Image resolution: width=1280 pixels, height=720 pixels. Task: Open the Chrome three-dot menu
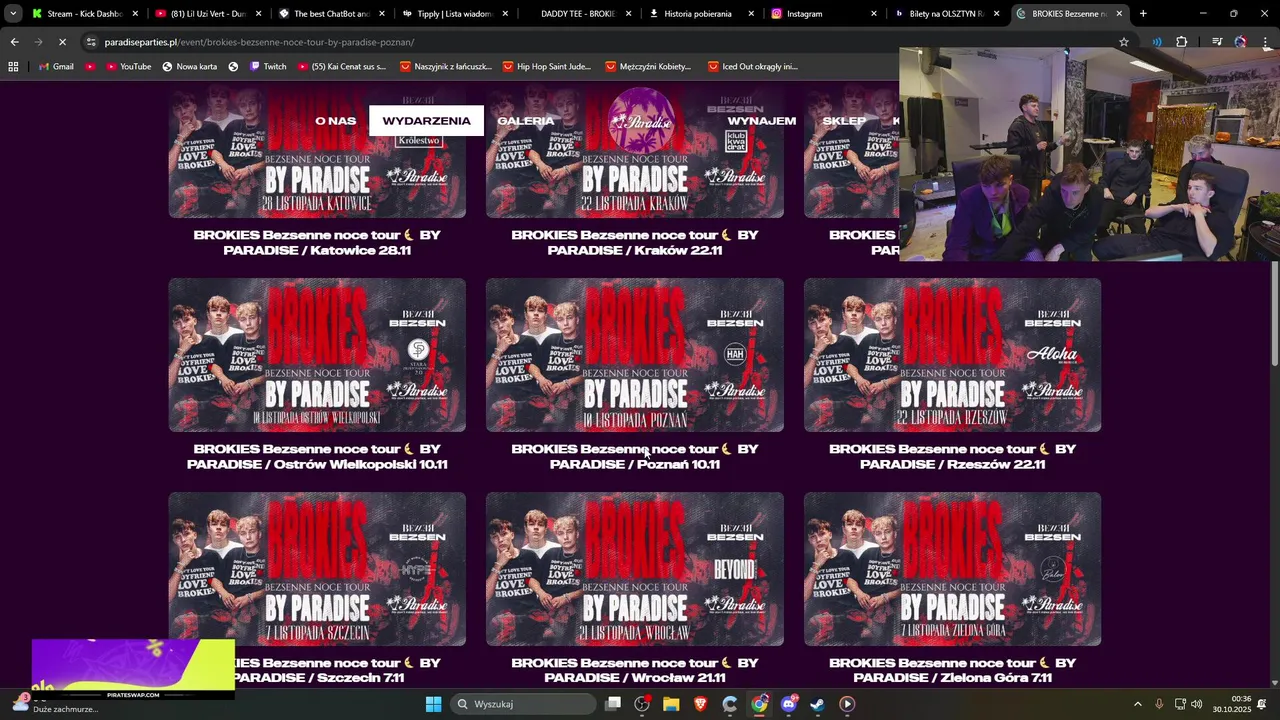click(x=1266, y=42)
